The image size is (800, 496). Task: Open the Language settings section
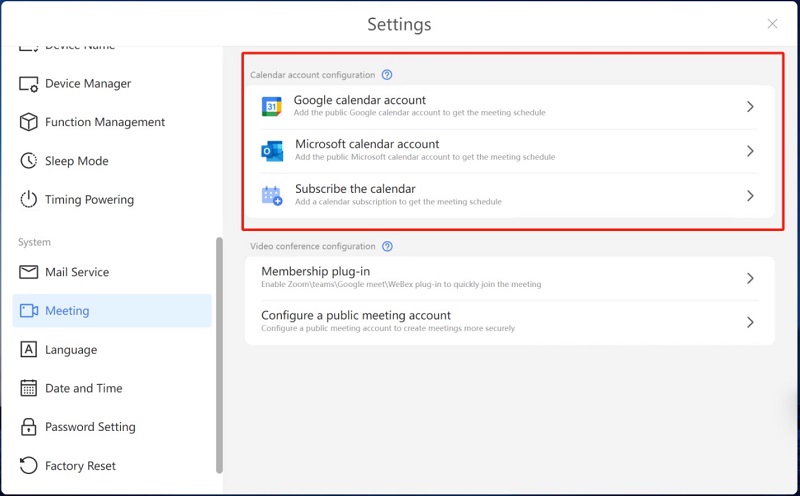tap(71, 350)
